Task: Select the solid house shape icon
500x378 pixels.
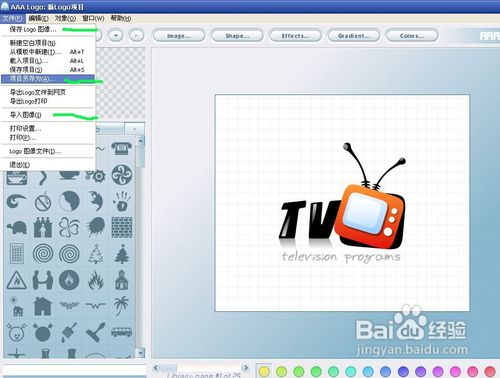Action: pyautogui.click(x=43, y=306)
